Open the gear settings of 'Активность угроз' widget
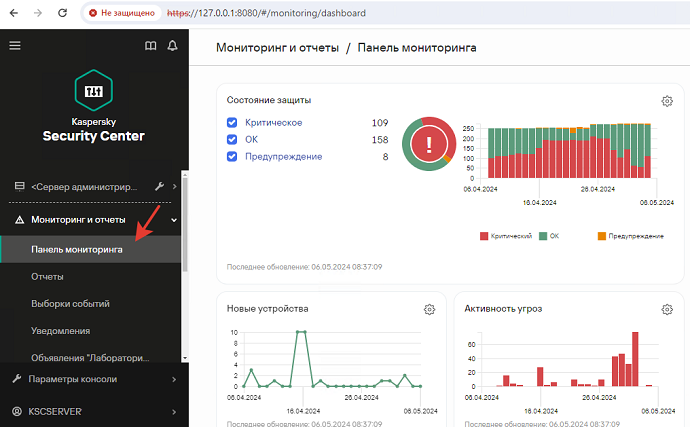This screenshot has width=690, height=427. (667, 309)
